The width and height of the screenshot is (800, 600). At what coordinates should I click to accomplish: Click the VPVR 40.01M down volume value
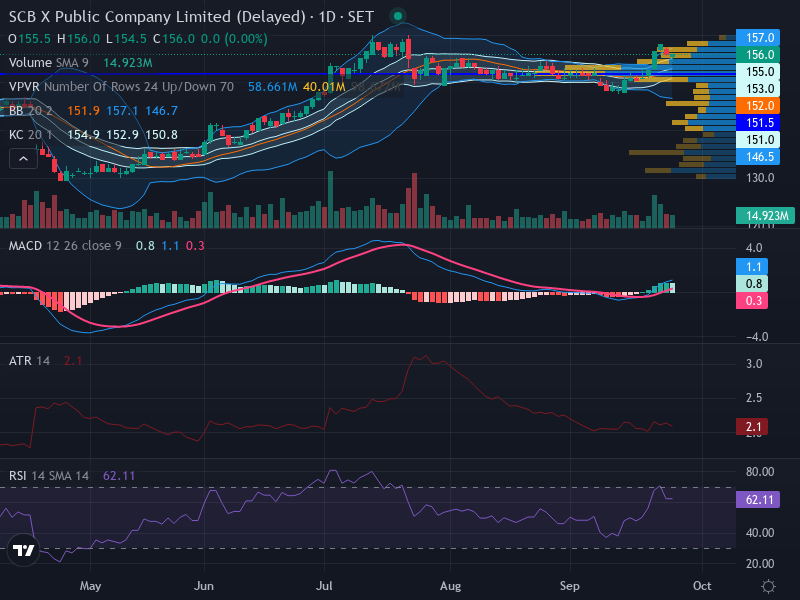click(x=324, y=87)
